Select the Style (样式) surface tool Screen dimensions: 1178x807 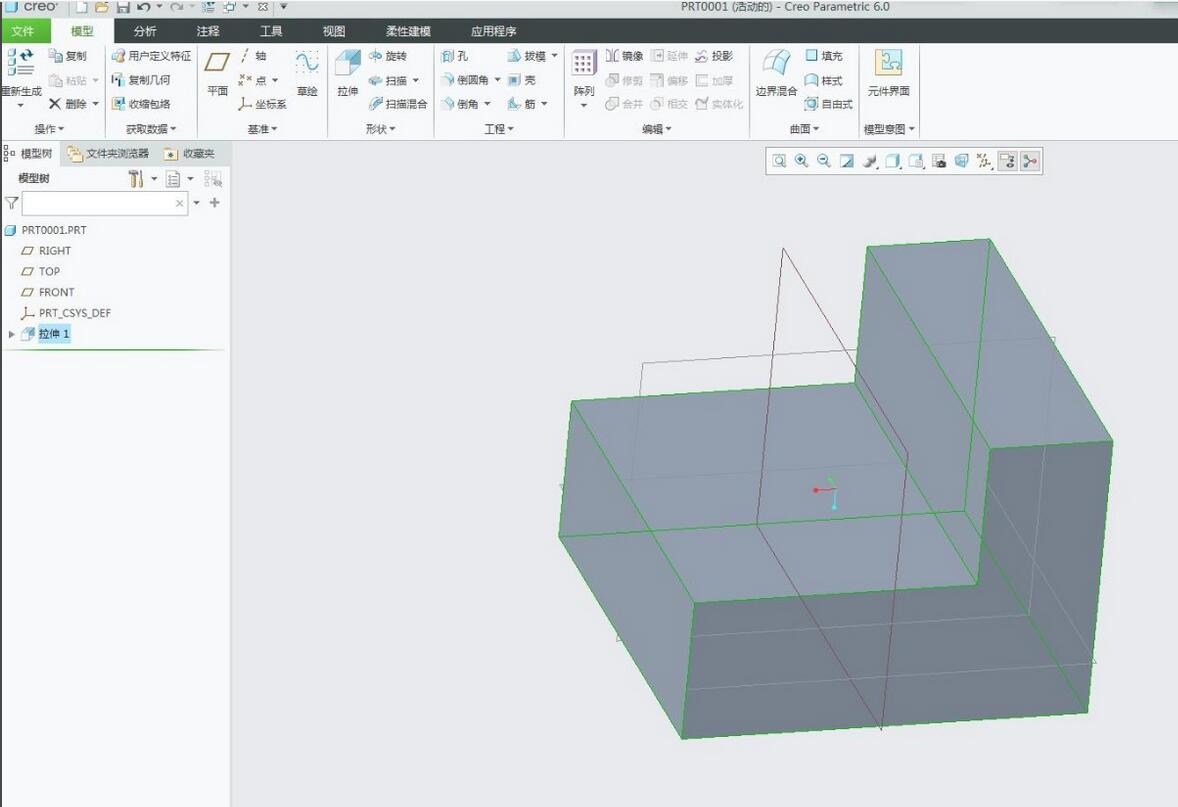click(x=824, y=80)
